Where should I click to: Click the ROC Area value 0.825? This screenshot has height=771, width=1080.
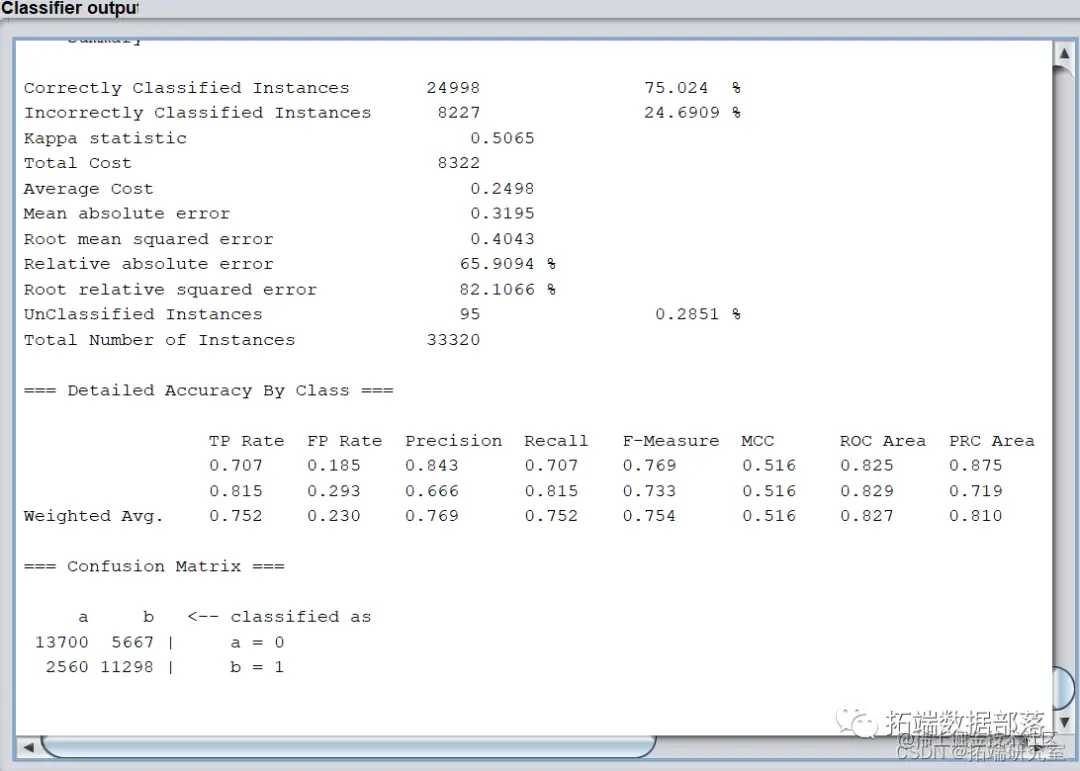tap(866, 466)
